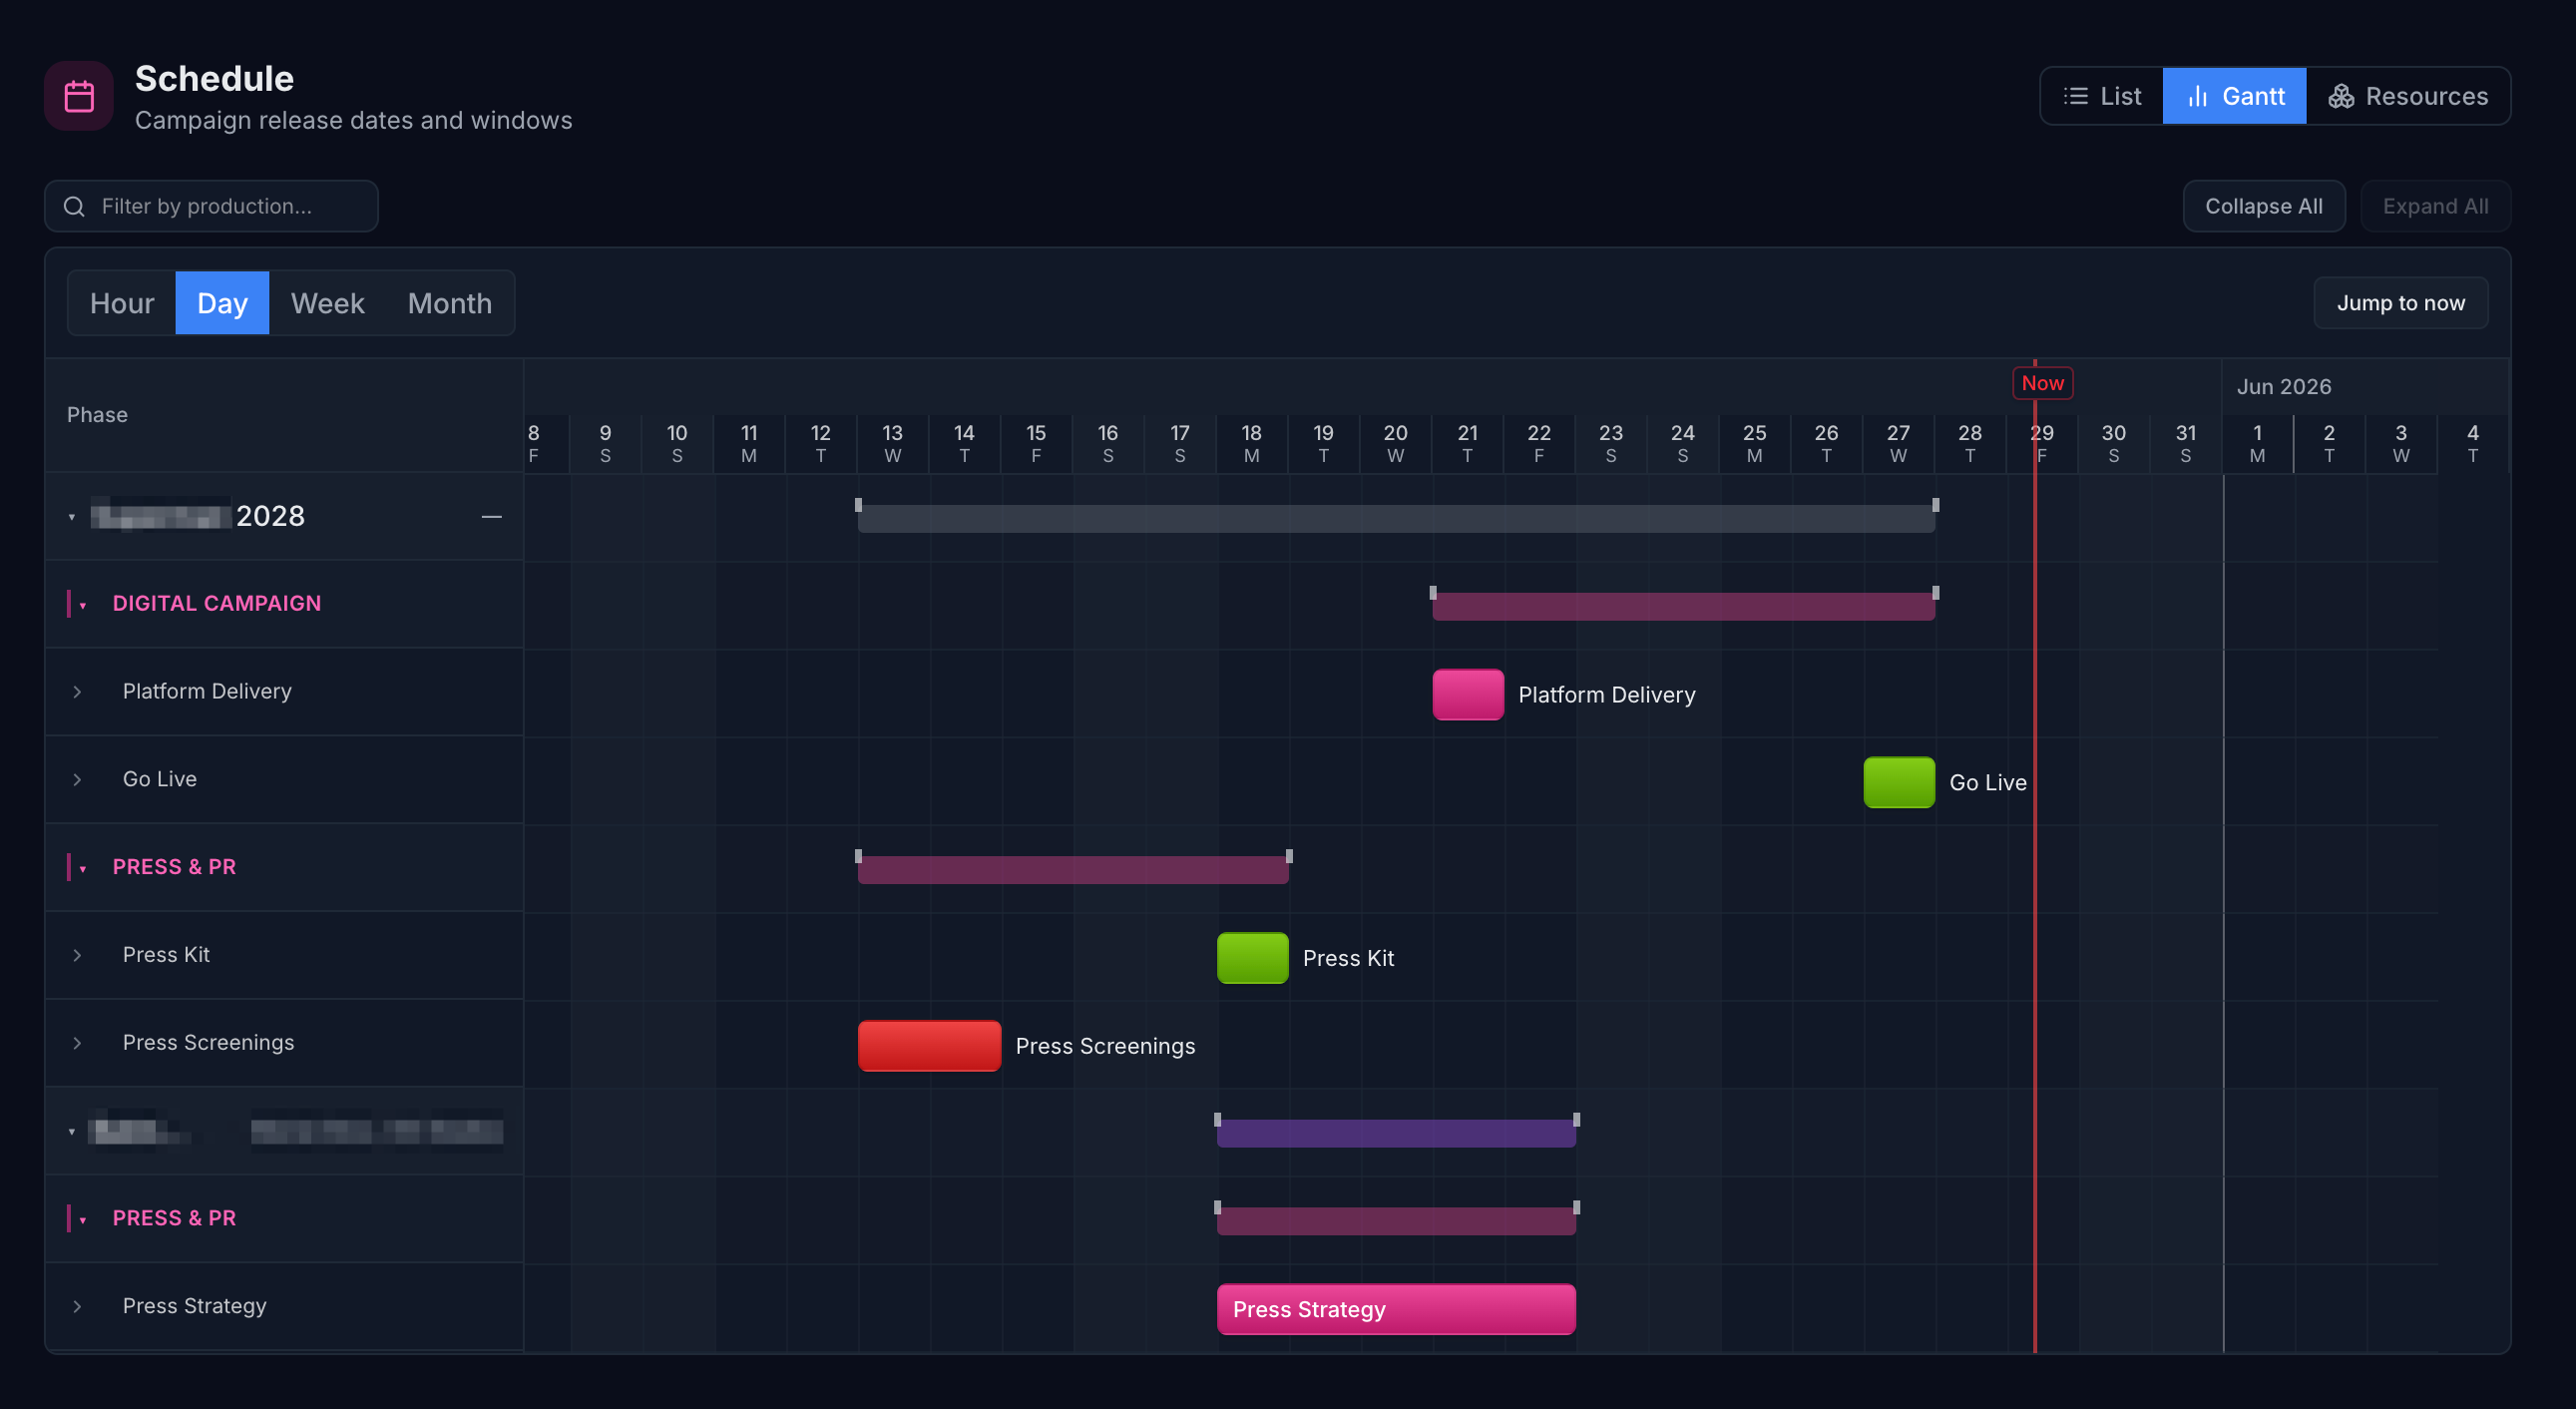
Task: Click the red Now marker label
Action: [x=2042, y=383]
